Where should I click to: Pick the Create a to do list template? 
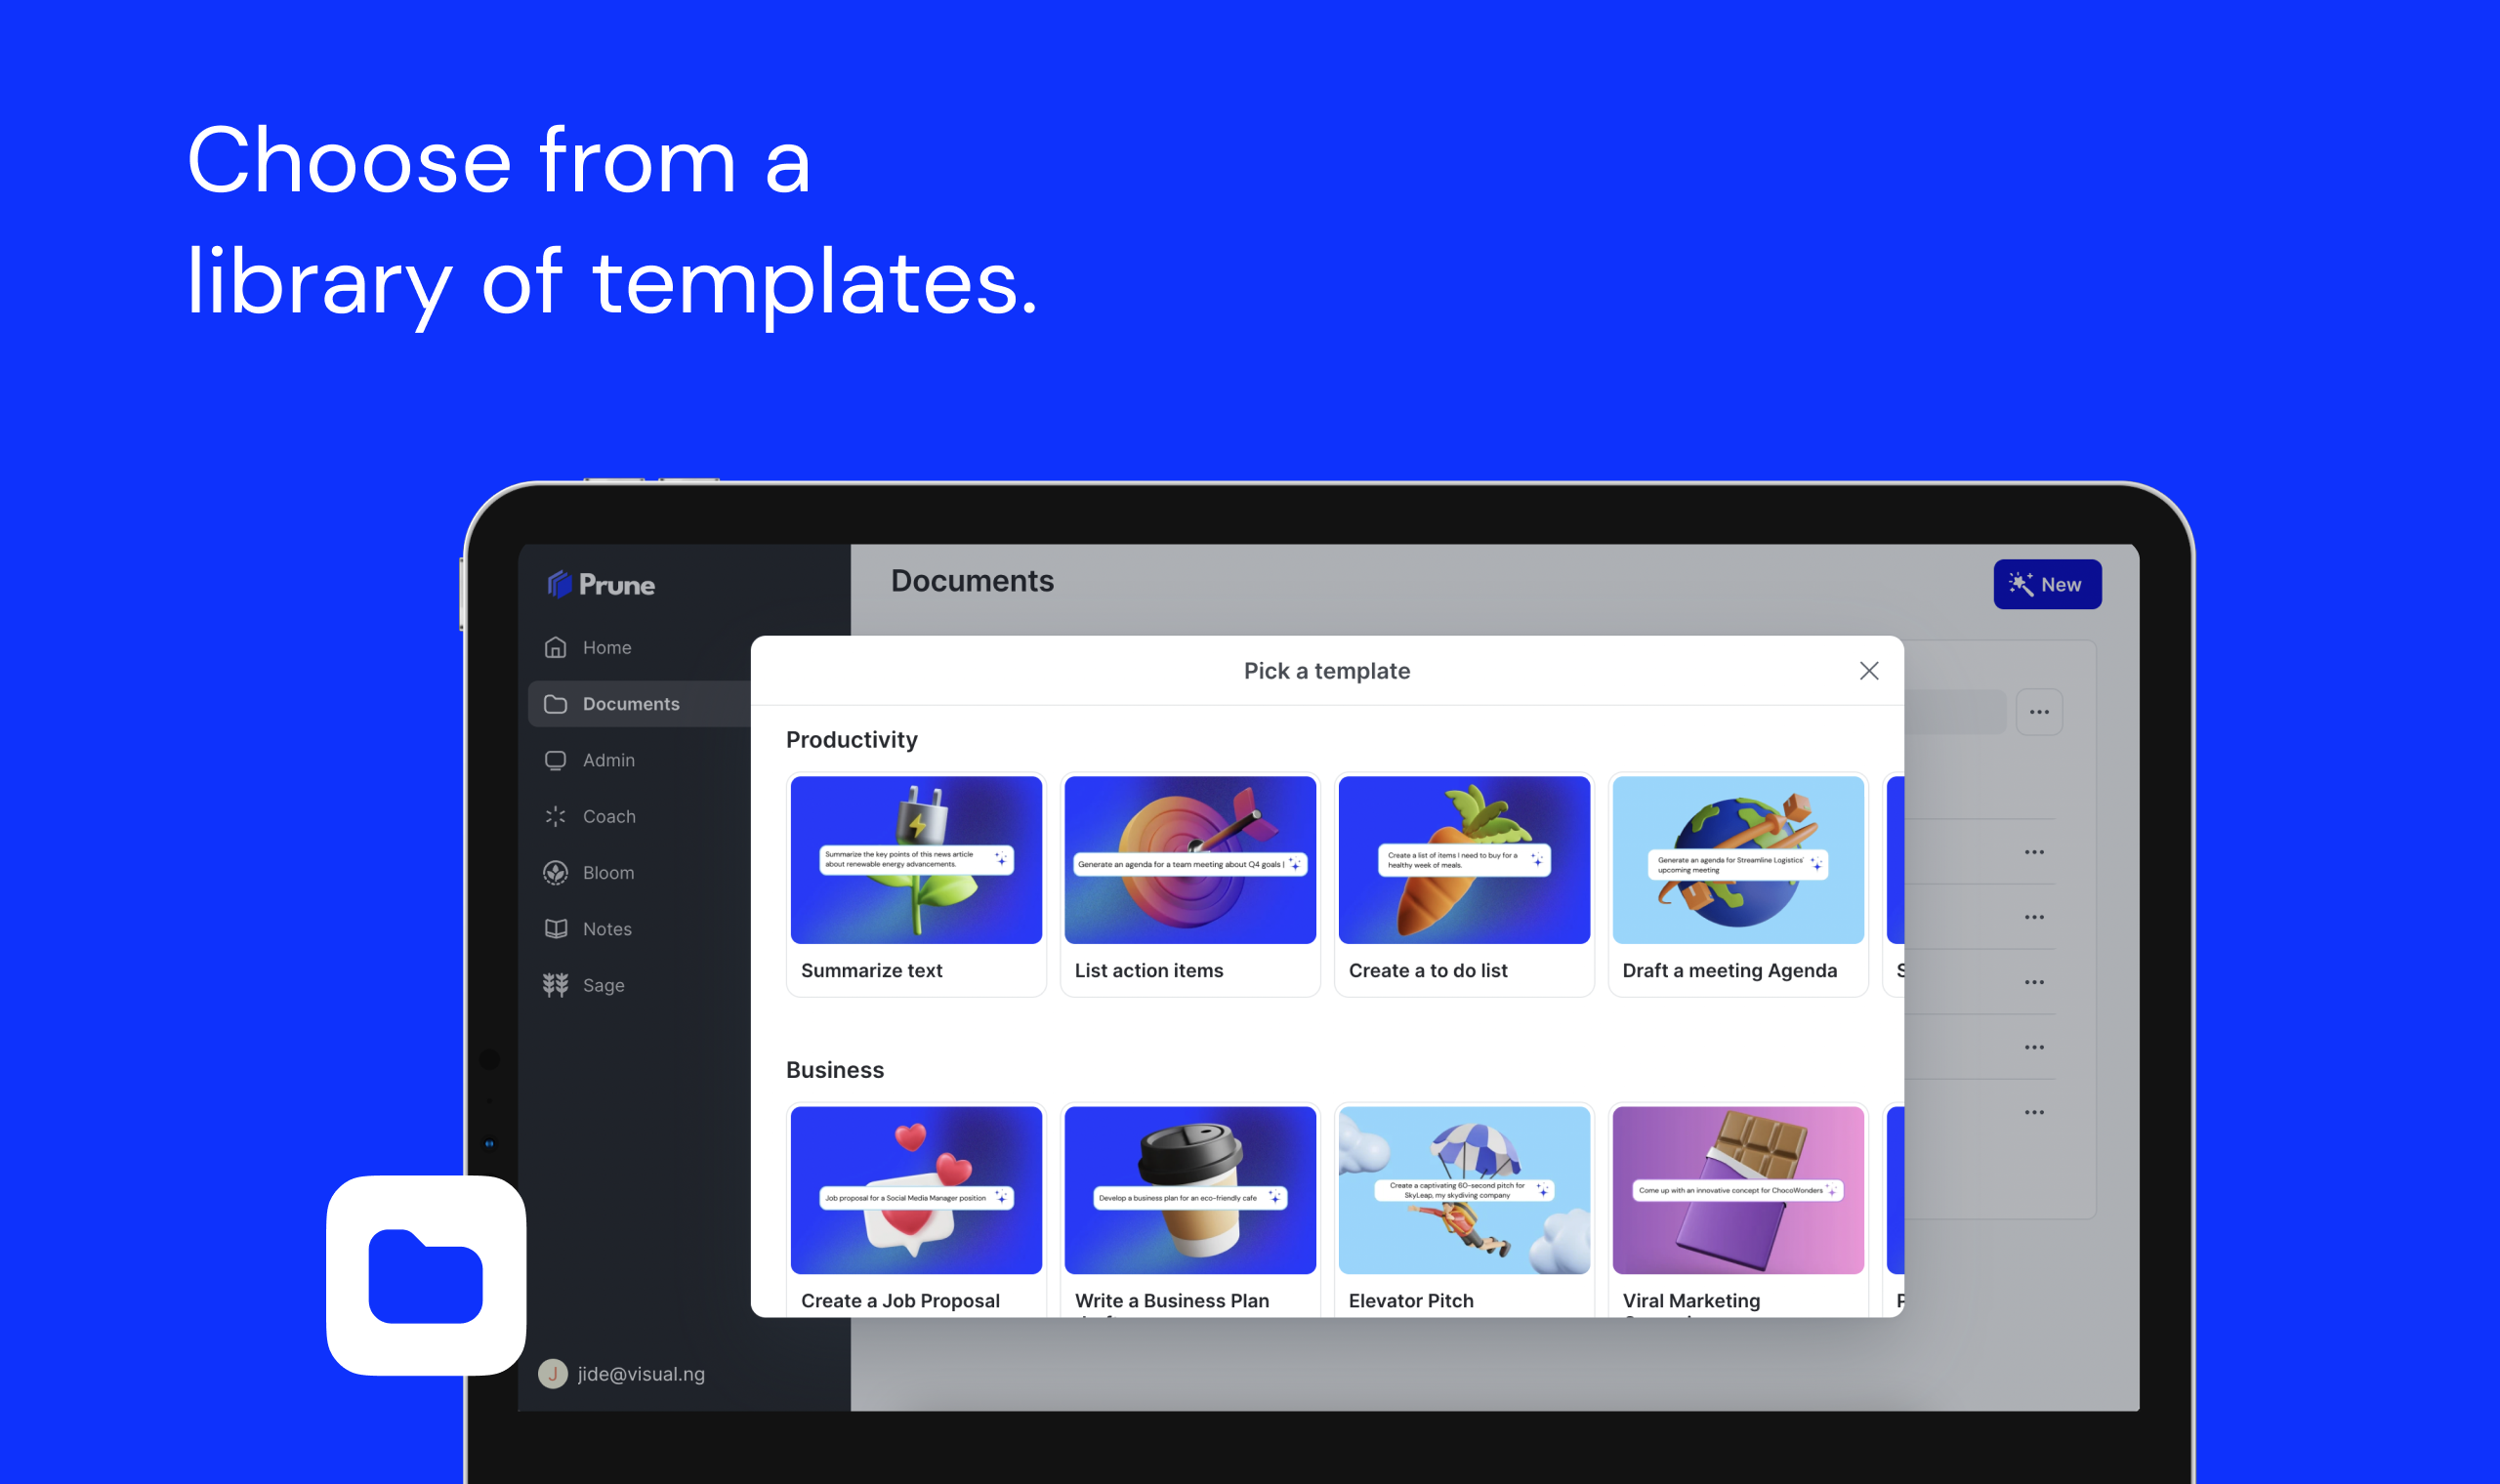click(1463, 885)
